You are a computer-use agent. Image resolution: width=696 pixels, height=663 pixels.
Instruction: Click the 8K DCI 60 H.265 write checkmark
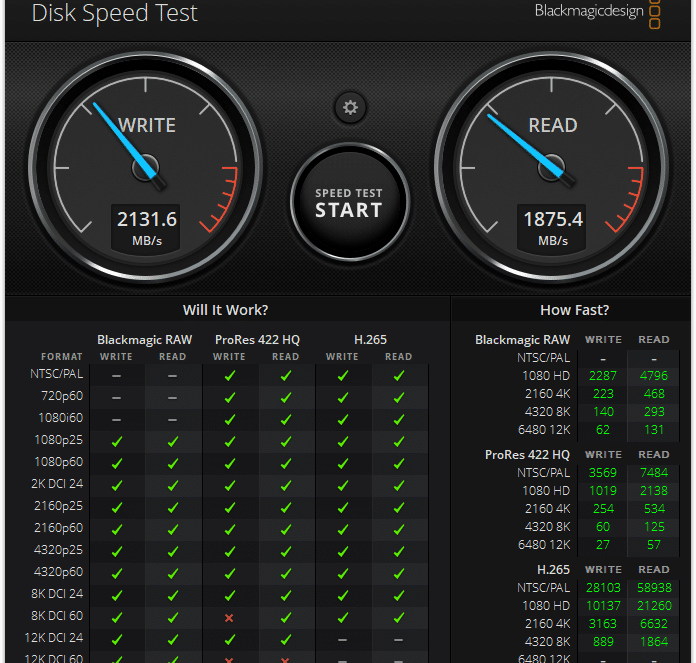point(343,617)
